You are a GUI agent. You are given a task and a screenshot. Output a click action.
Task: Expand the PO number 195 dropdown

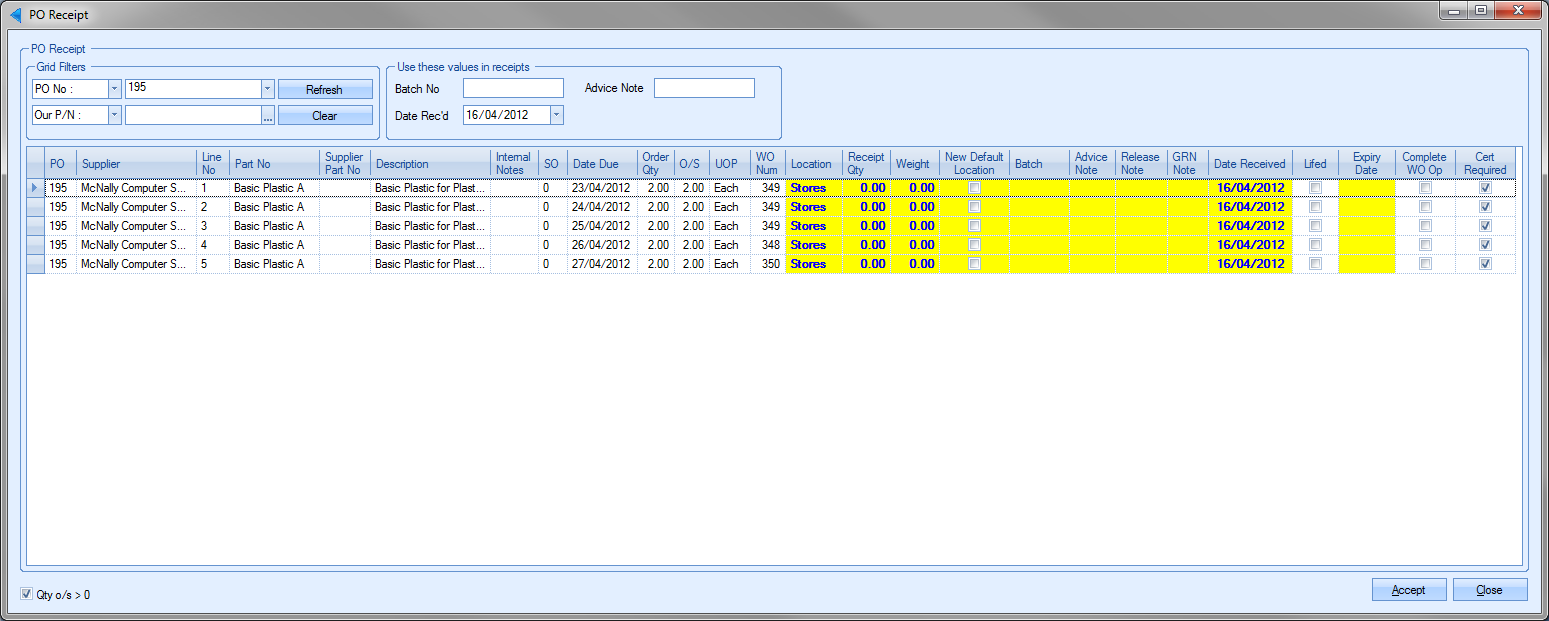click(267, 89)
